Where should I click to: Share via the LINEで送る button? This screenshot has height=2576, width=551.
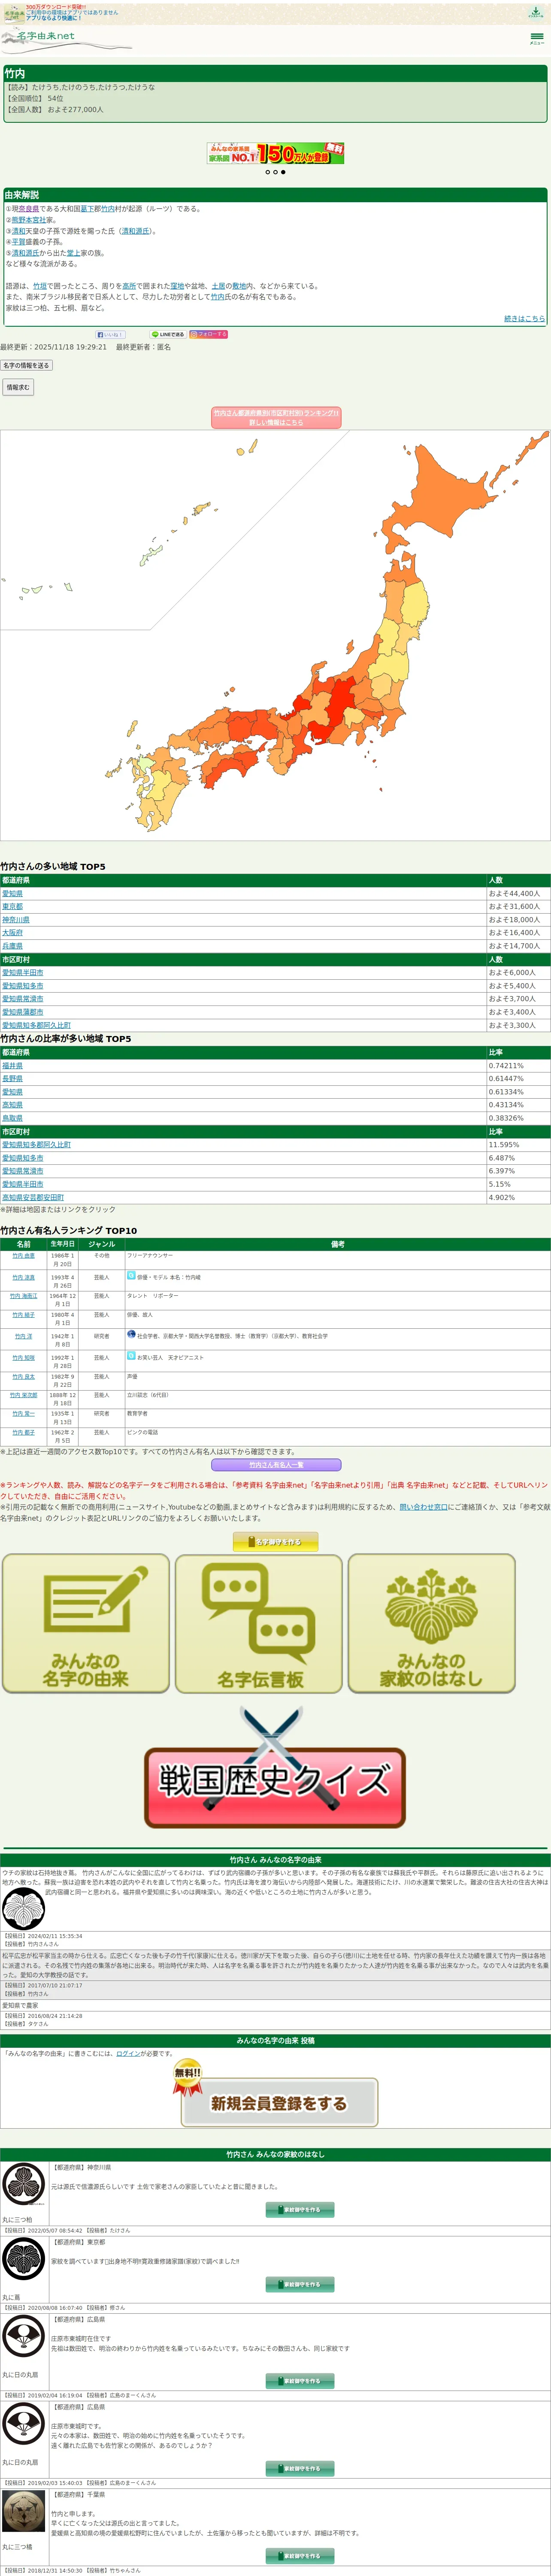[x=168, y=334]
